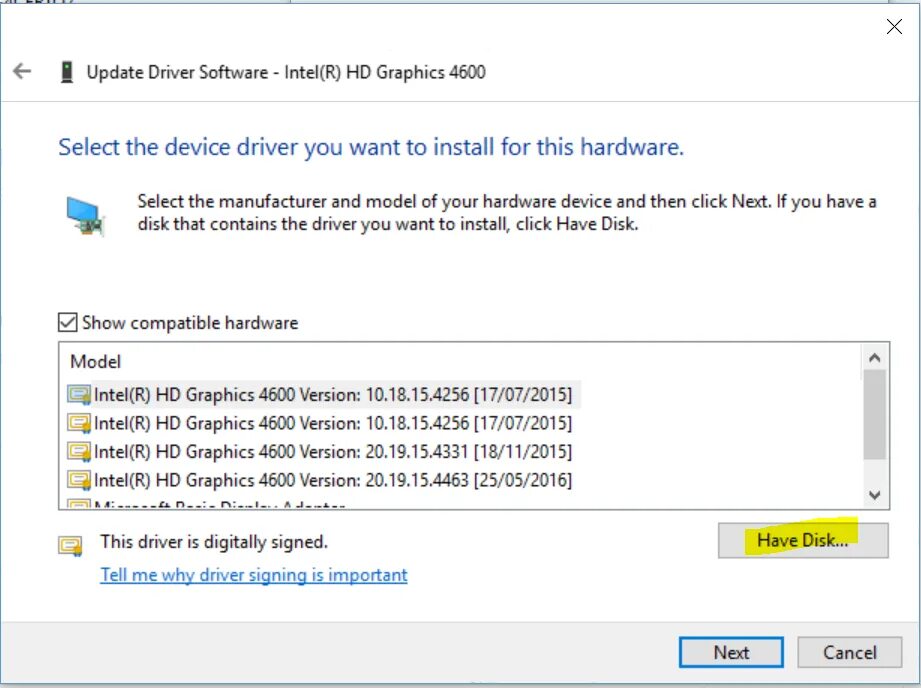Click the display adapter hardware icon
921x688 pixels.
point(85,216)
